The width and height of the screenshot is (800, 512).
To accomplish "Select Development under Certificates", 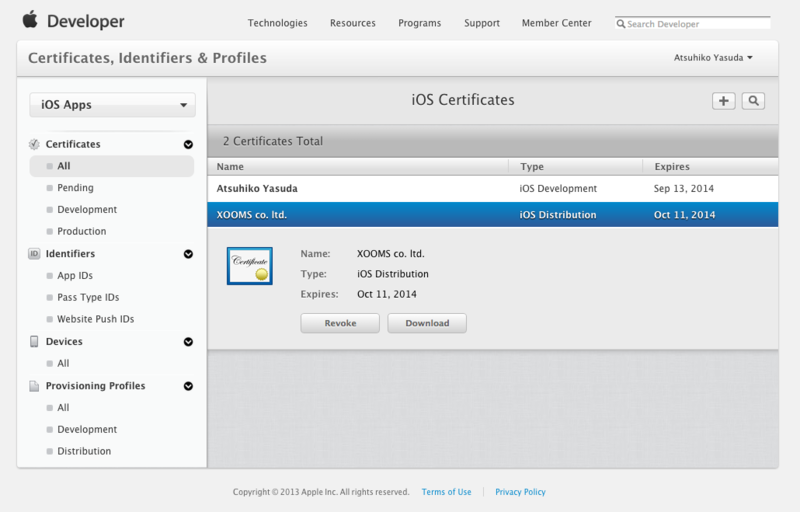I will [87, 210].
